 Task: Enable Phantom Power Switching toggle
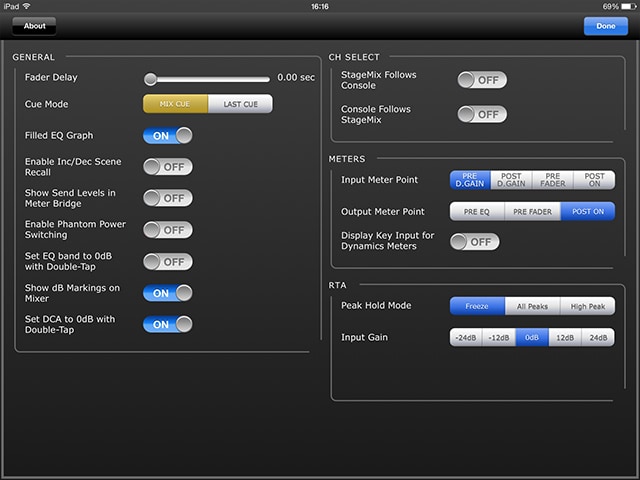pos(167,230)
